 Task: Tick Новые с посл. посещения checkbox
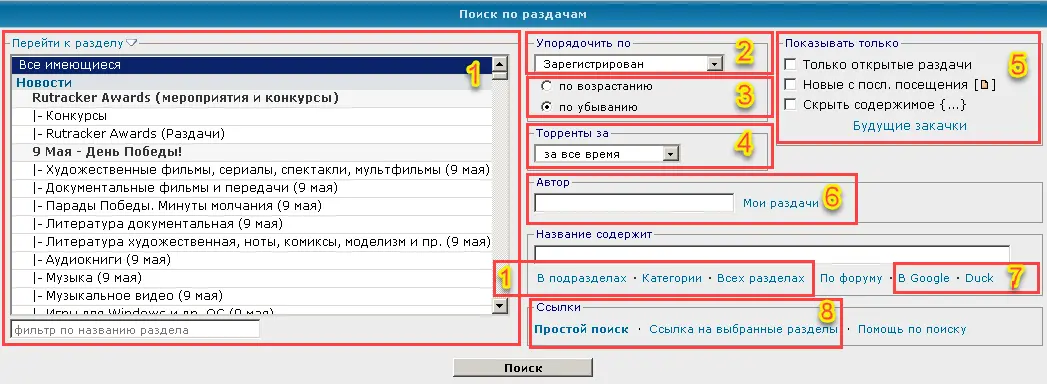point(791,85)
